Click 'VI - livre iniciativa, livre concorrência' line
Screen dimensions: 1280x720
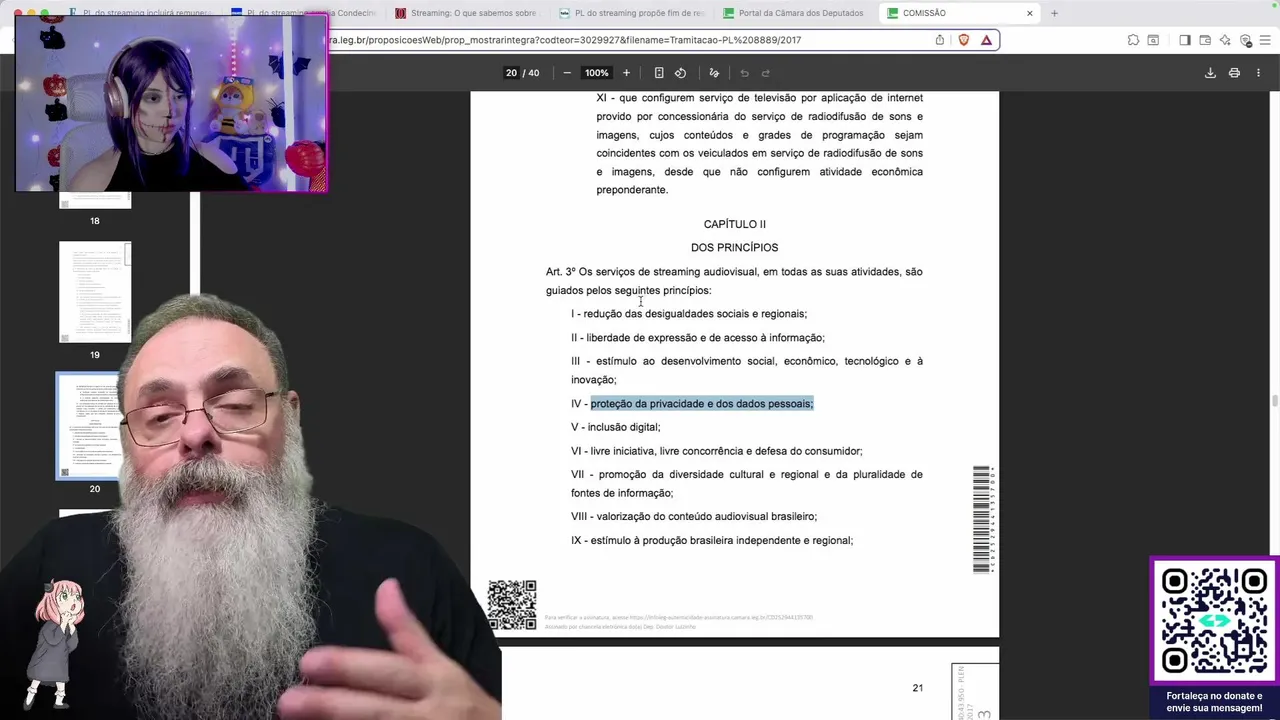tap(717, 452)
